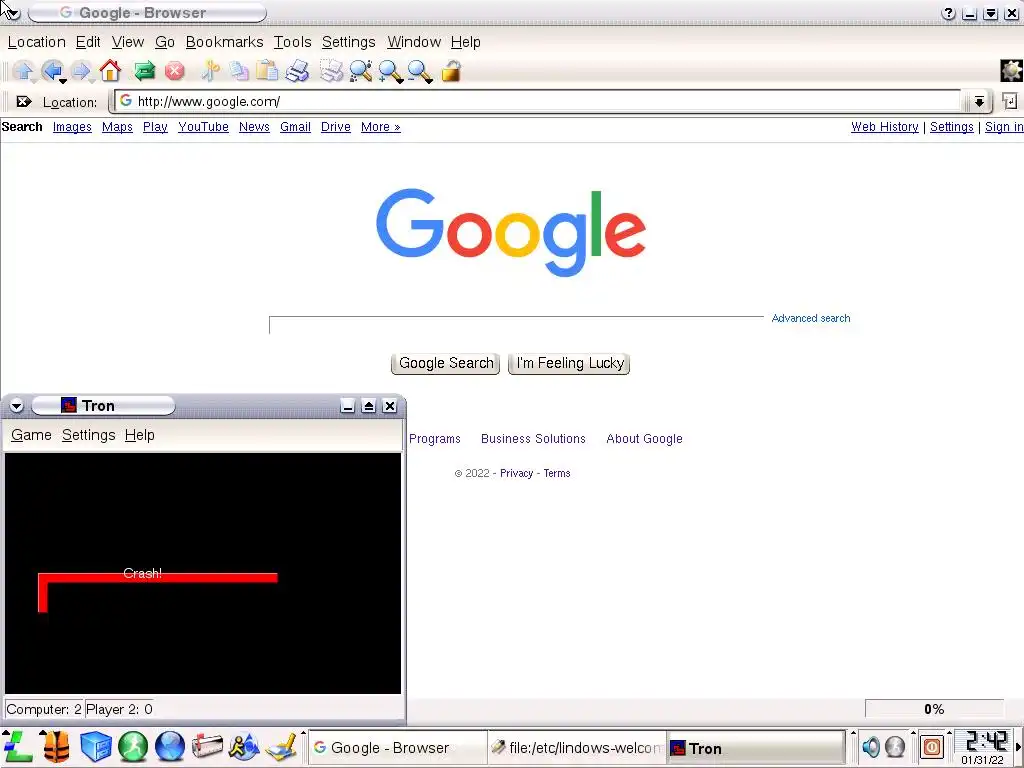
Task: Open the Tron window title menu arrow
Action: (16, 406)
